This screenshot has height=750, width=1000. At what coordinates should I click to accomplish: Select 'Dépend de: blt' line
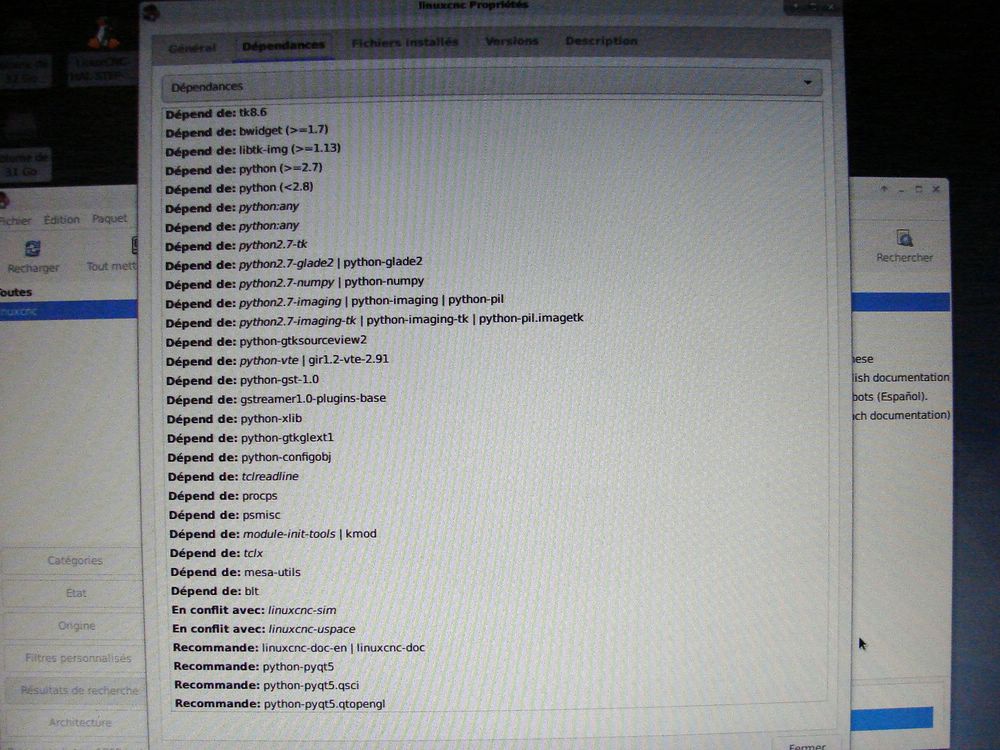click(215, 591)
